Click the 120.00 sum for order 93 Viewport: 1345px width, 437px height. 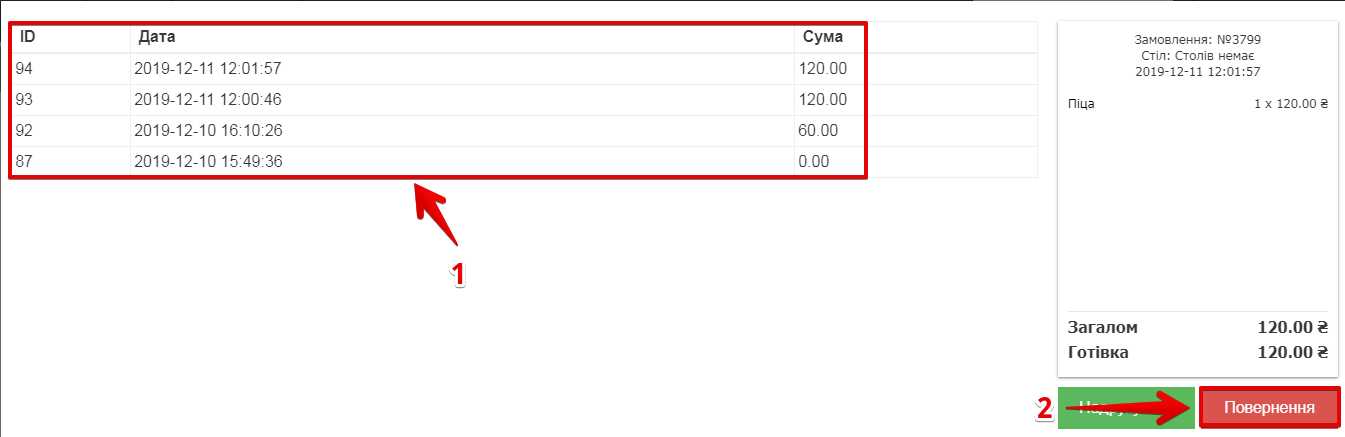click(823, 100)
